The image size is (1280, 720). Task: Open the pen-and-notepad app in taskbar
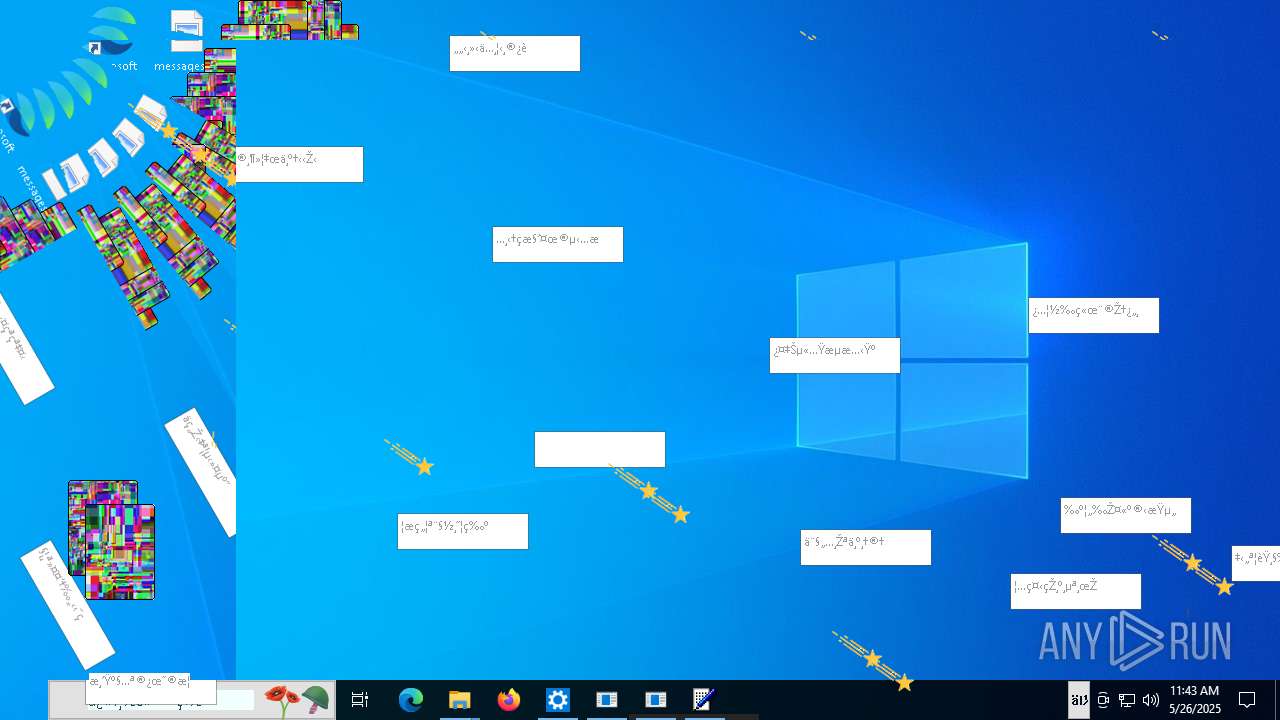coord(704,700)
